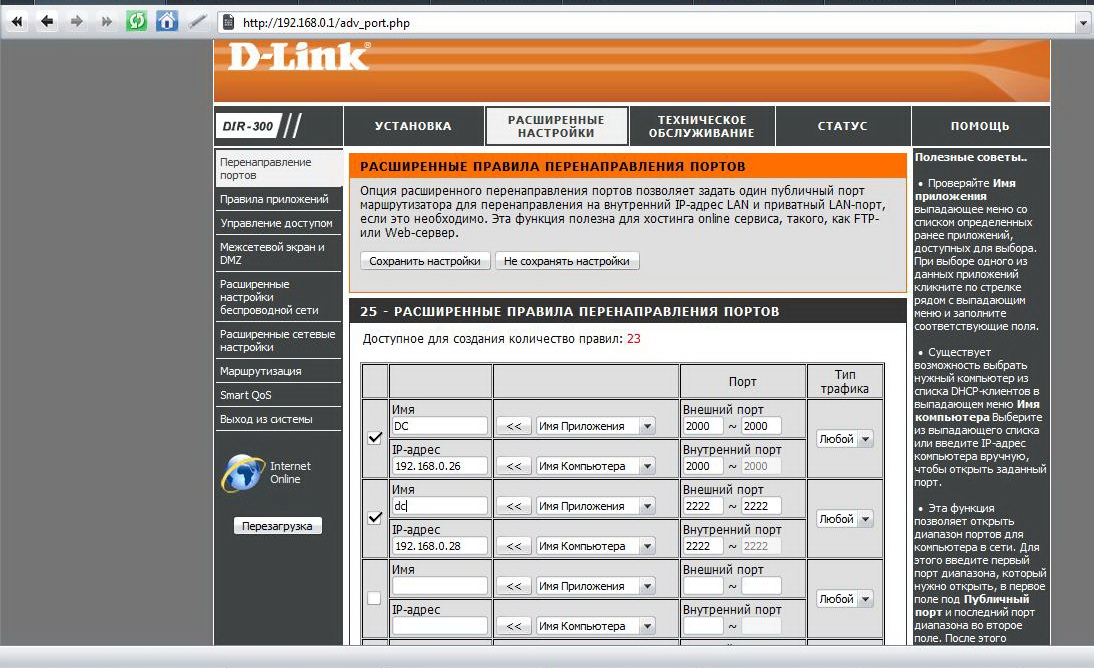Click the browser back arrow button
Screen dimensions: 1094x668
pos(46,21)
